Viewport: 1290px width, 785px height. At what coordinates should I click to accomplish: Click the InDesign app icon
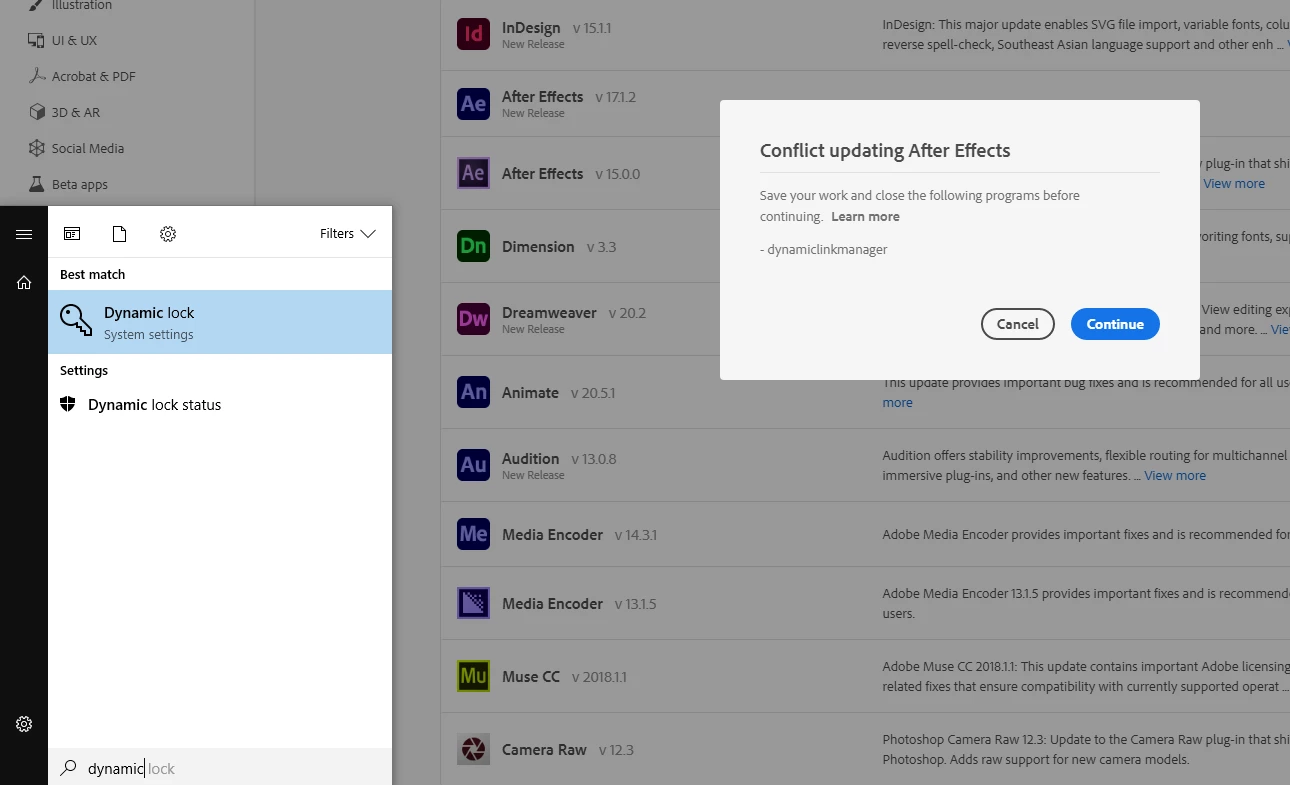click(x=473, y=34)
